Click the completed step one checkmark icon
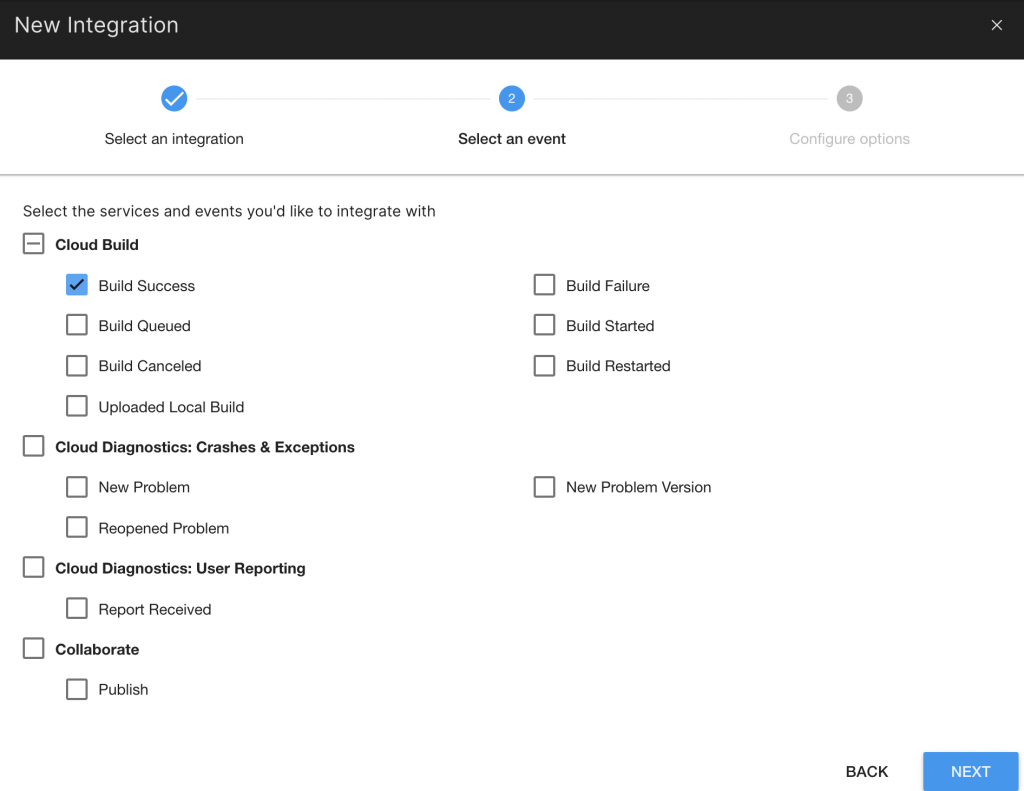Image resolution: width=1024 pixels, height=791 pixels. [174, 99]
